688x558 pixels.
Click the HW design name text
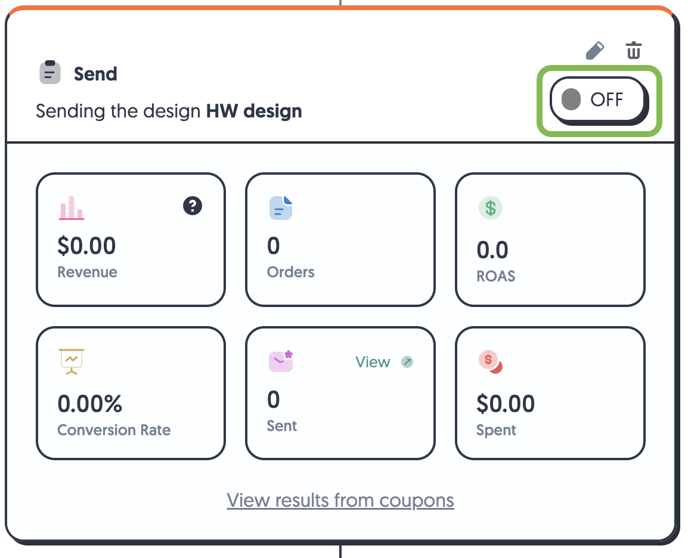[x=254, y=111]
